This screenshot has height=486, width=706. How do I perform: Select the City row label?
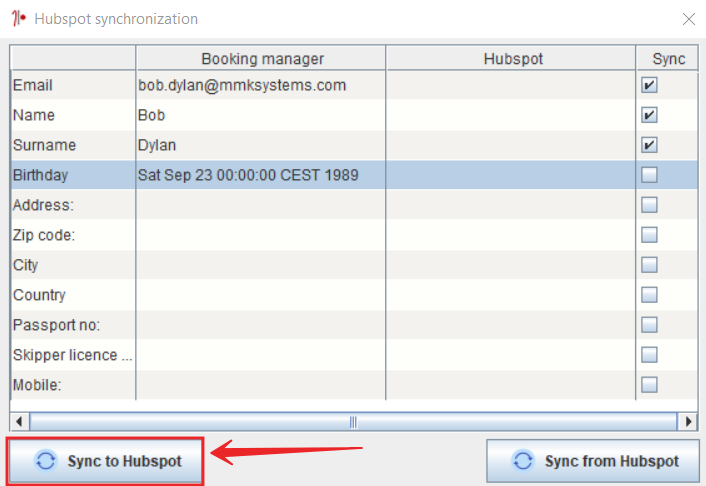point(73,265)
